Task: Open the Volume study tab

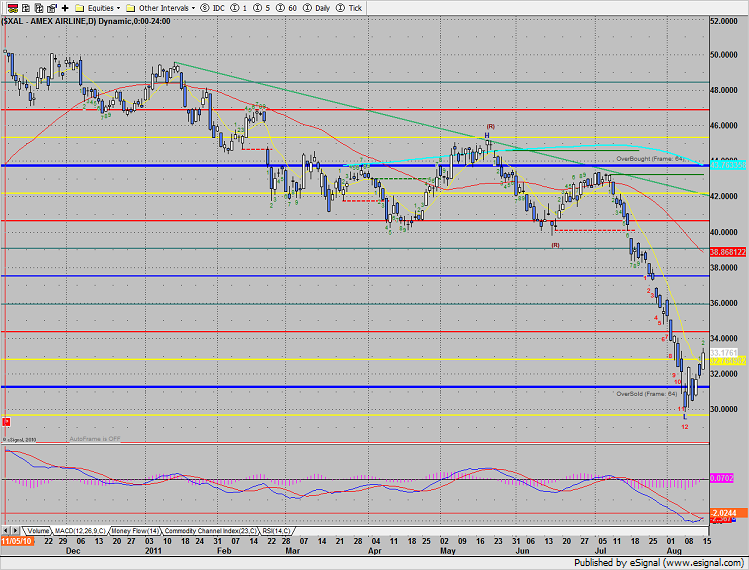Action: pyautogui.click(x=37, y=531)
